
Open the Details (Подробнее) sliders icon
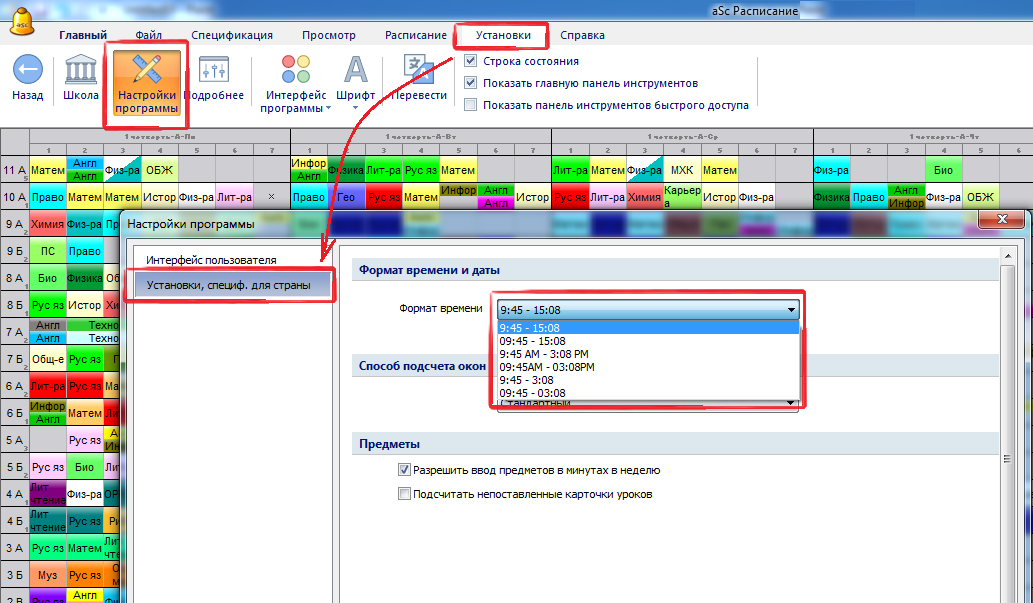coord(214,70)
